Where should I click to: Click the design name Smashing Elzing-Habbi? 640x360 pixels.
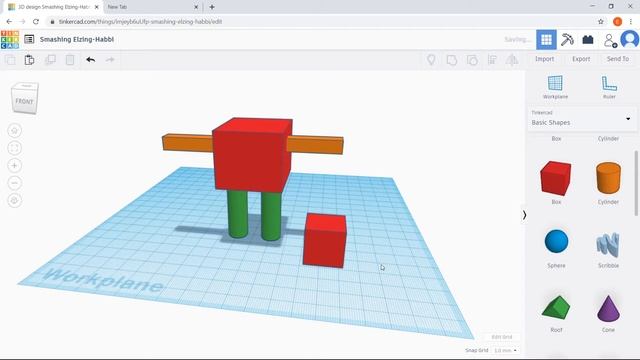[77, 39]
